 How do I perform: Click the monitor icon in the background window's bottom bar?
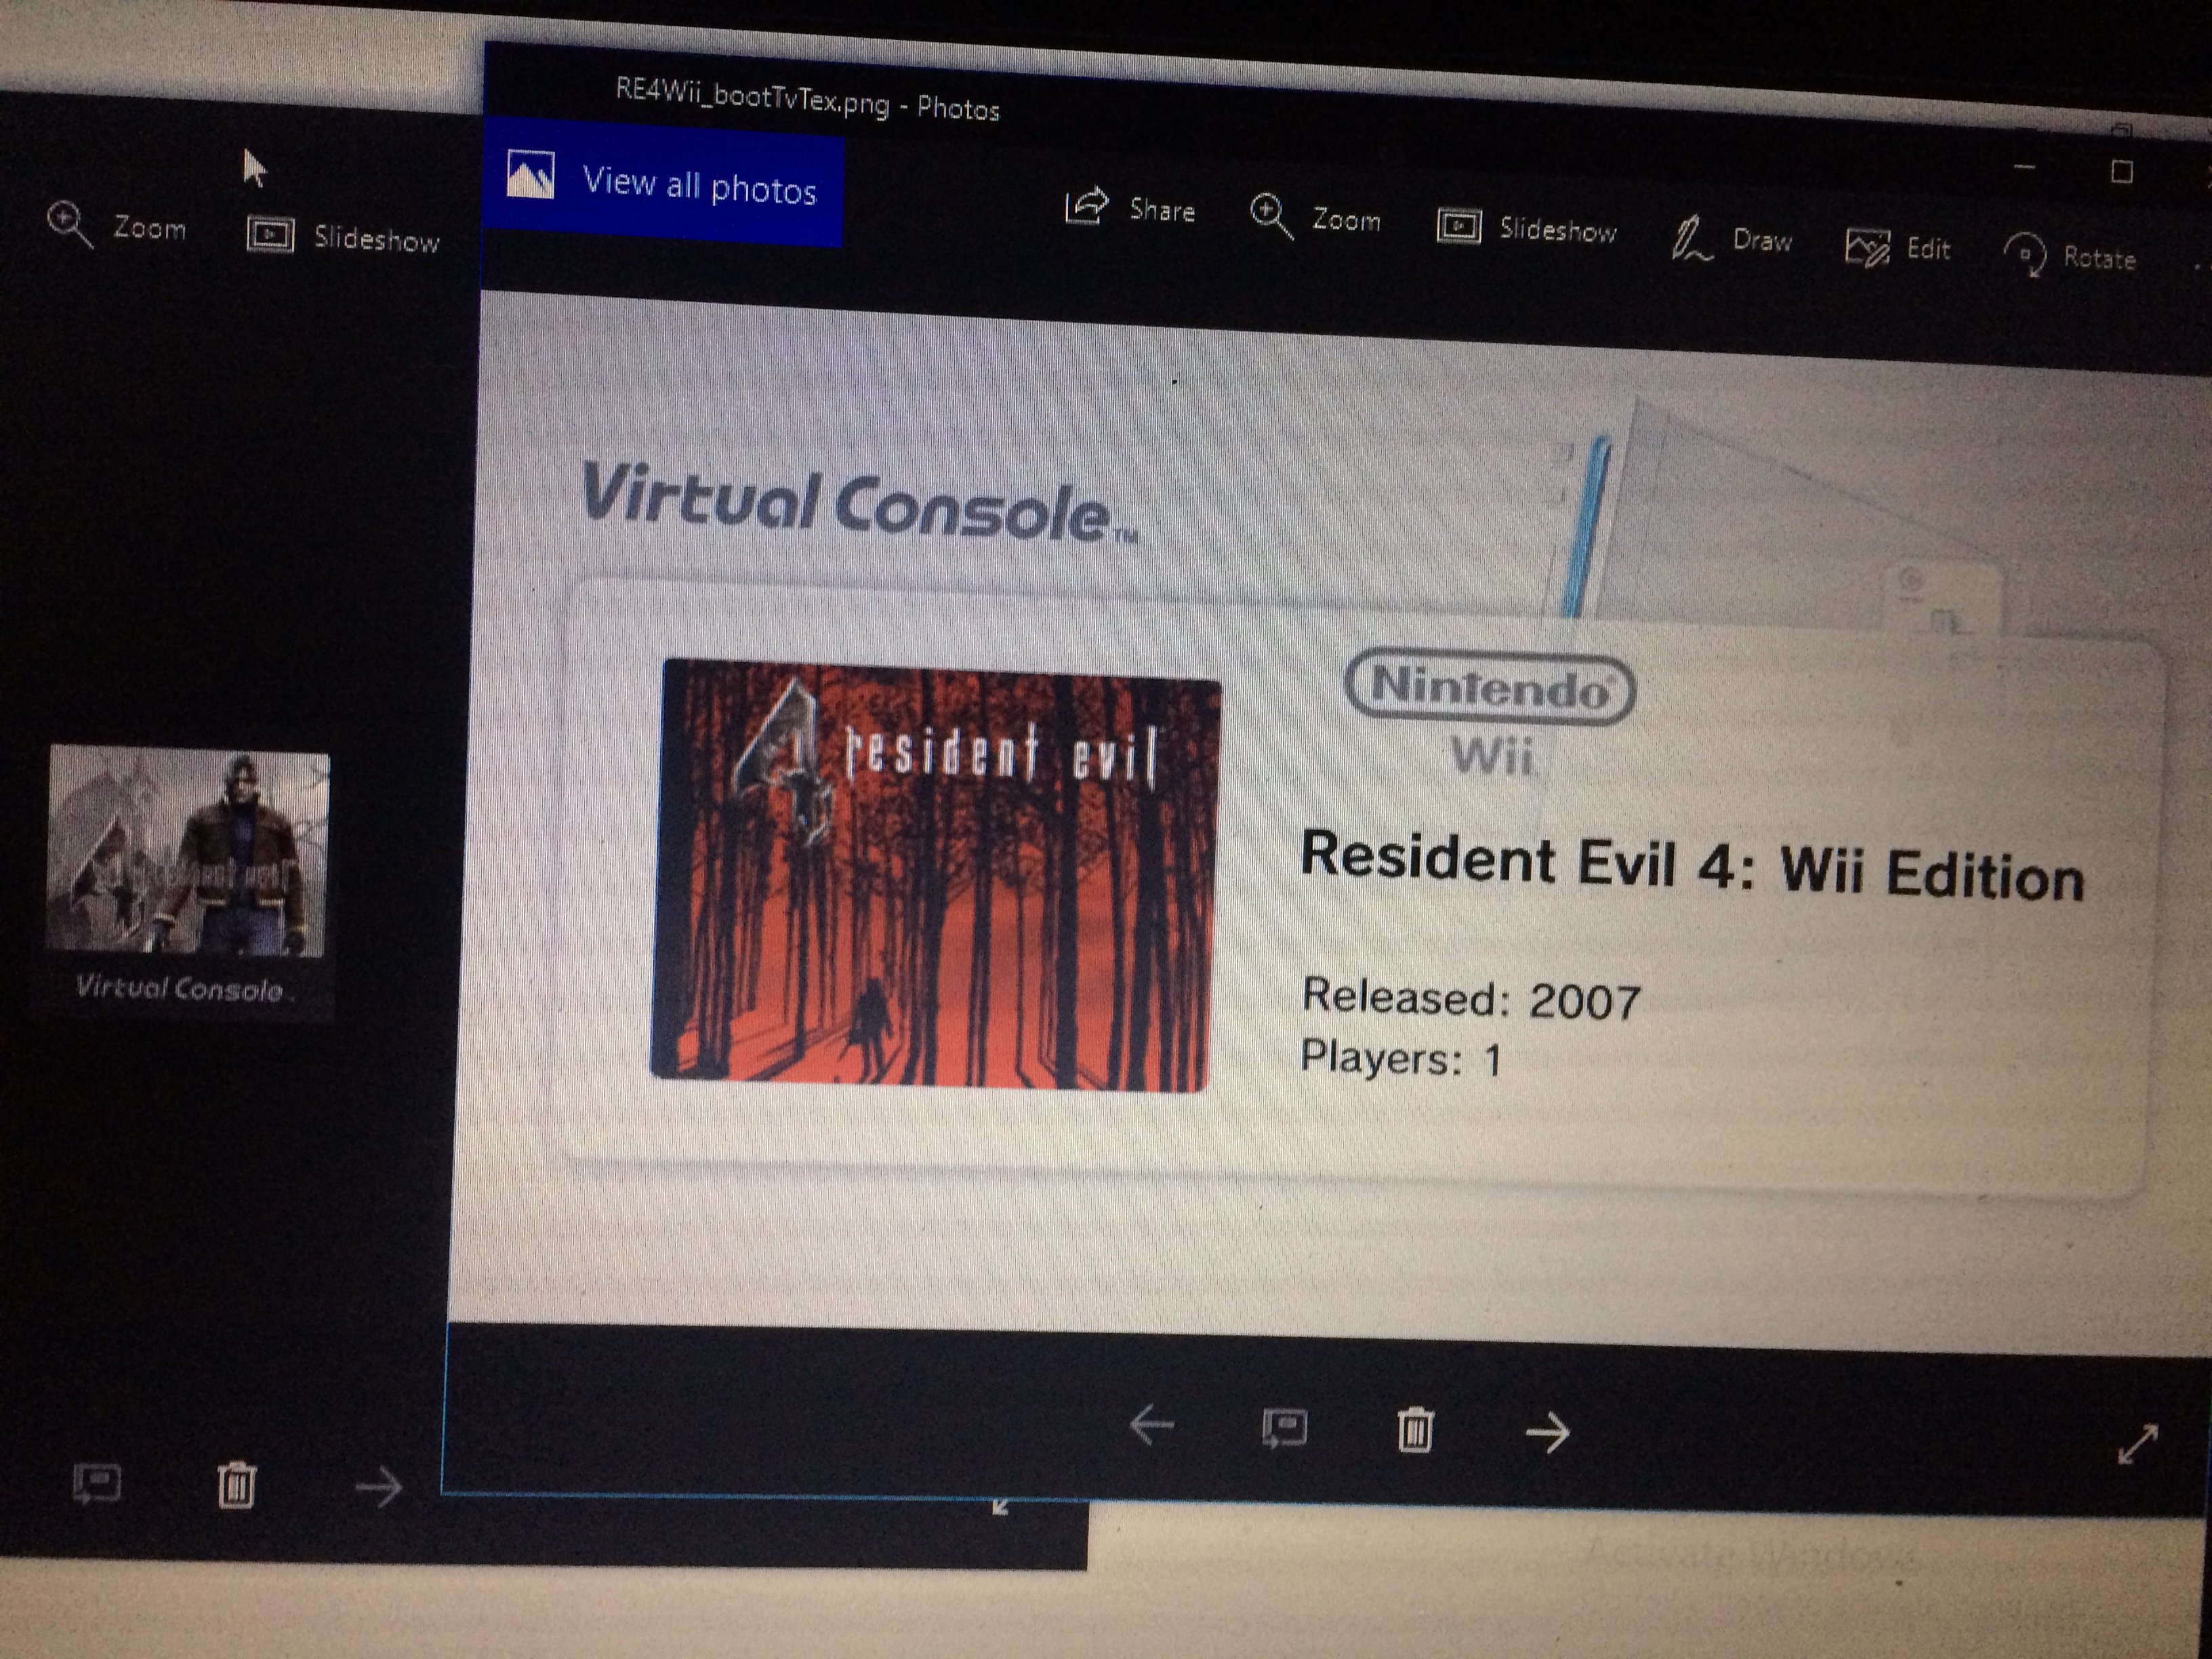pos(97,1483)
